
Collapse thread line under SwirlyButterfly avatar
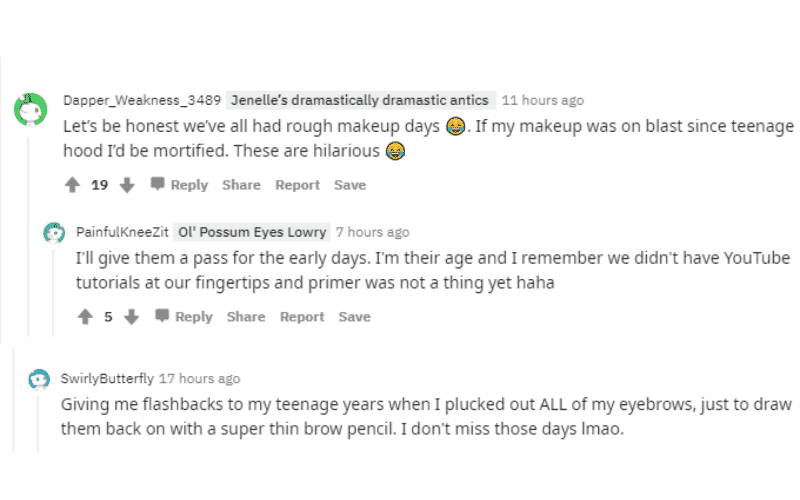pos(38,423)
